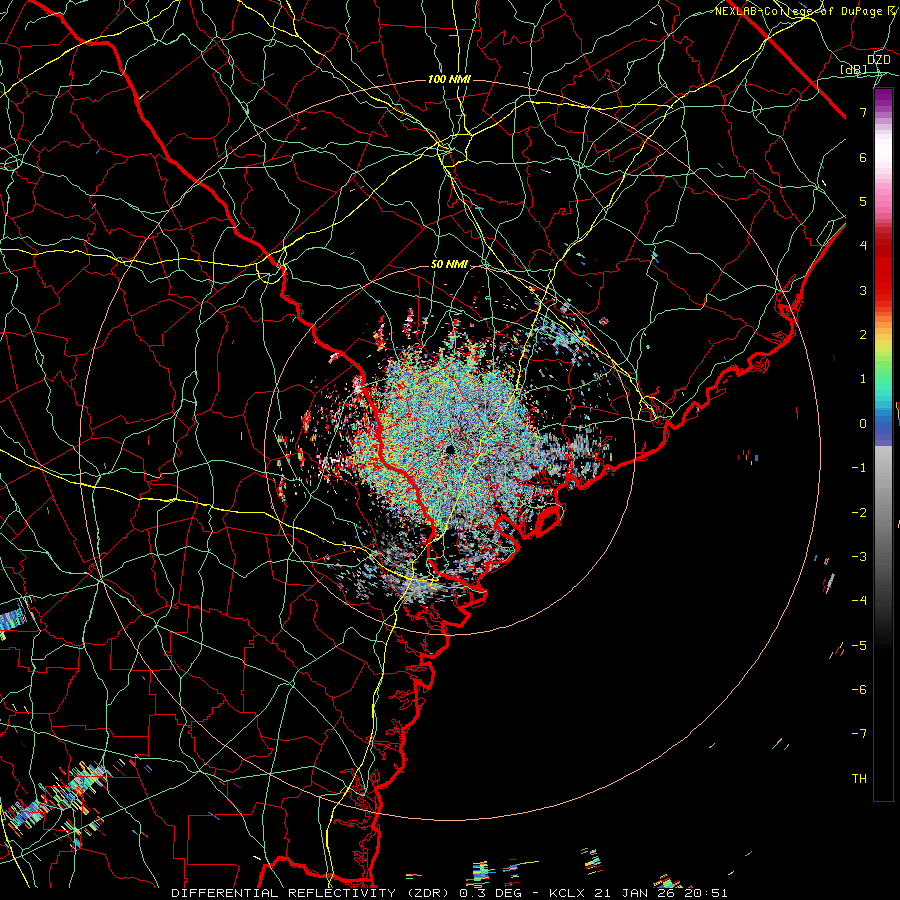Click the "7" value on the color scale
This screenshot has width=900, height=900.
[x=863, y=112]
